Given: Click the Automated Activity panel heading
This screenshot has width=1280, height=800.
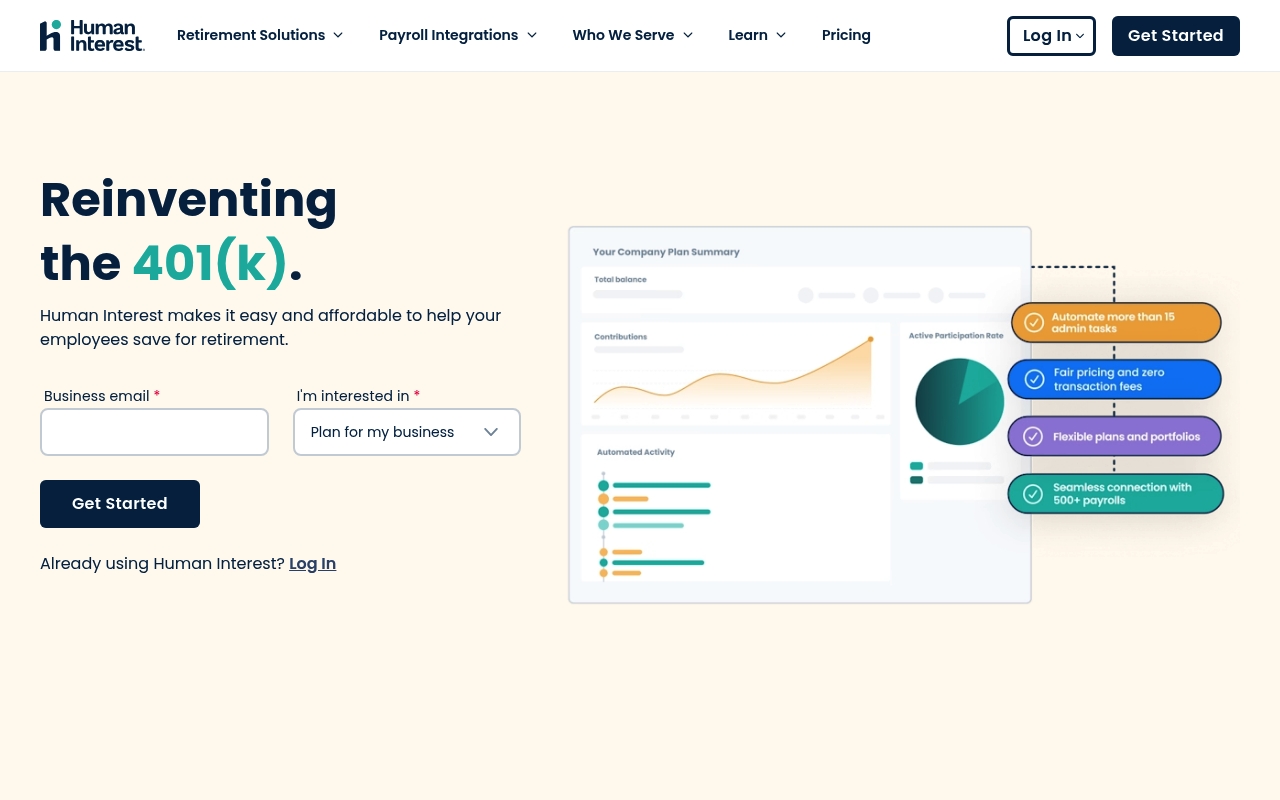Looking at the screenshot, I should click(x=636, y=452).
